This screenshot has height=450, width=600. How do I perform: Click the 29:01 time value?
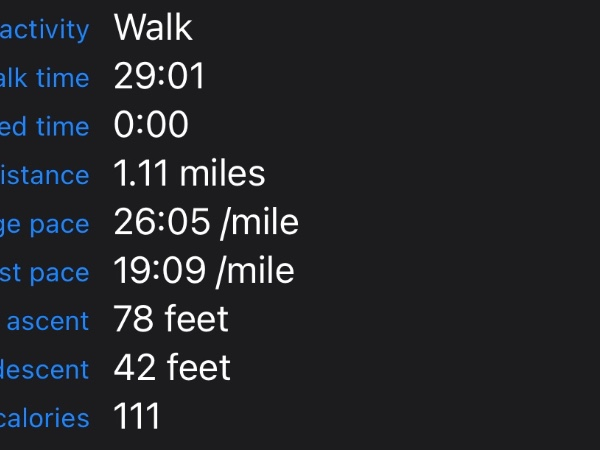159,77
